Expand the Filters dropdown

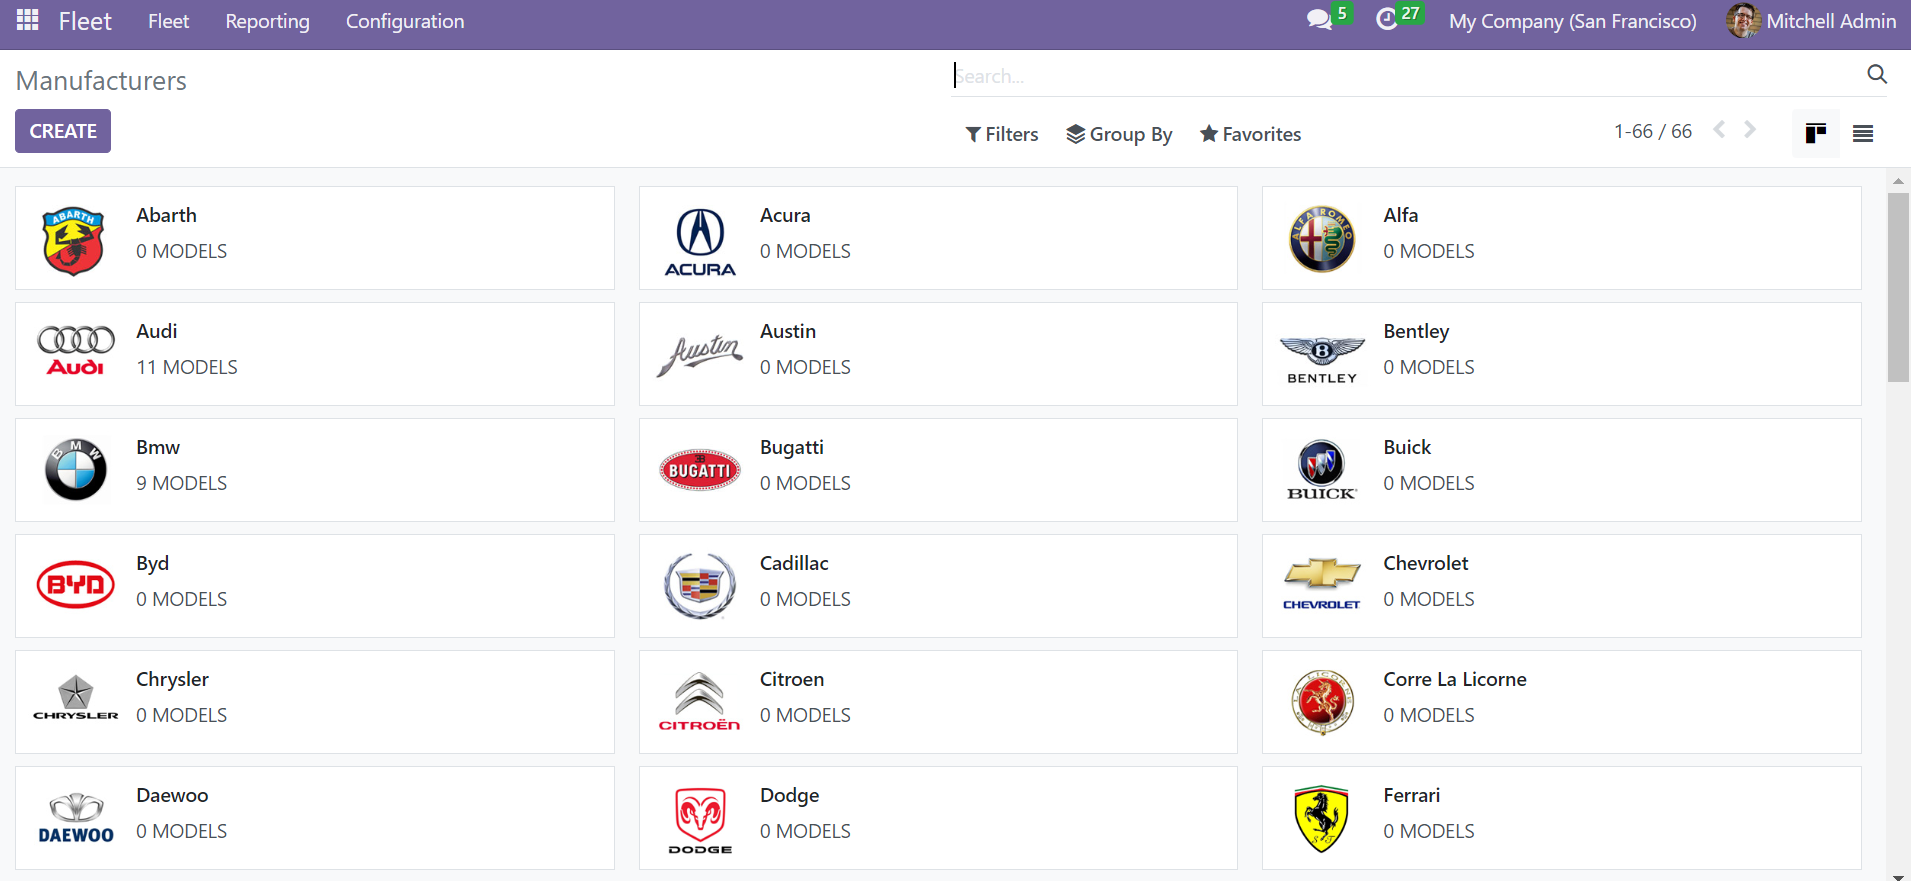1002,134
